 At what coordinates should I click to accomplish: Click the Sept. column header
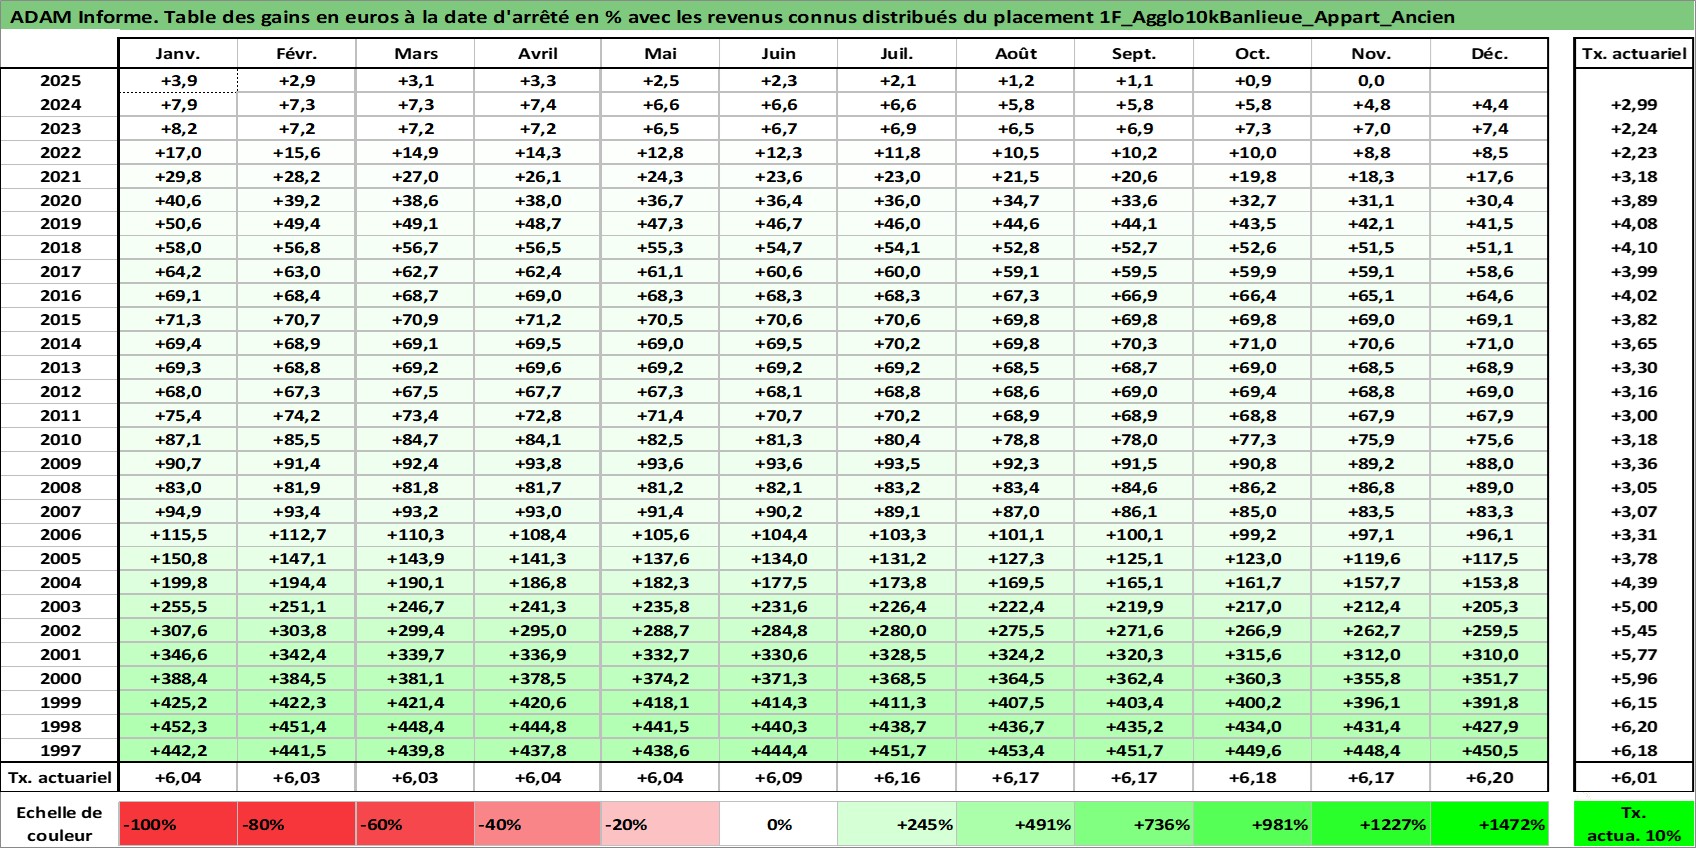pos(1134,54)
